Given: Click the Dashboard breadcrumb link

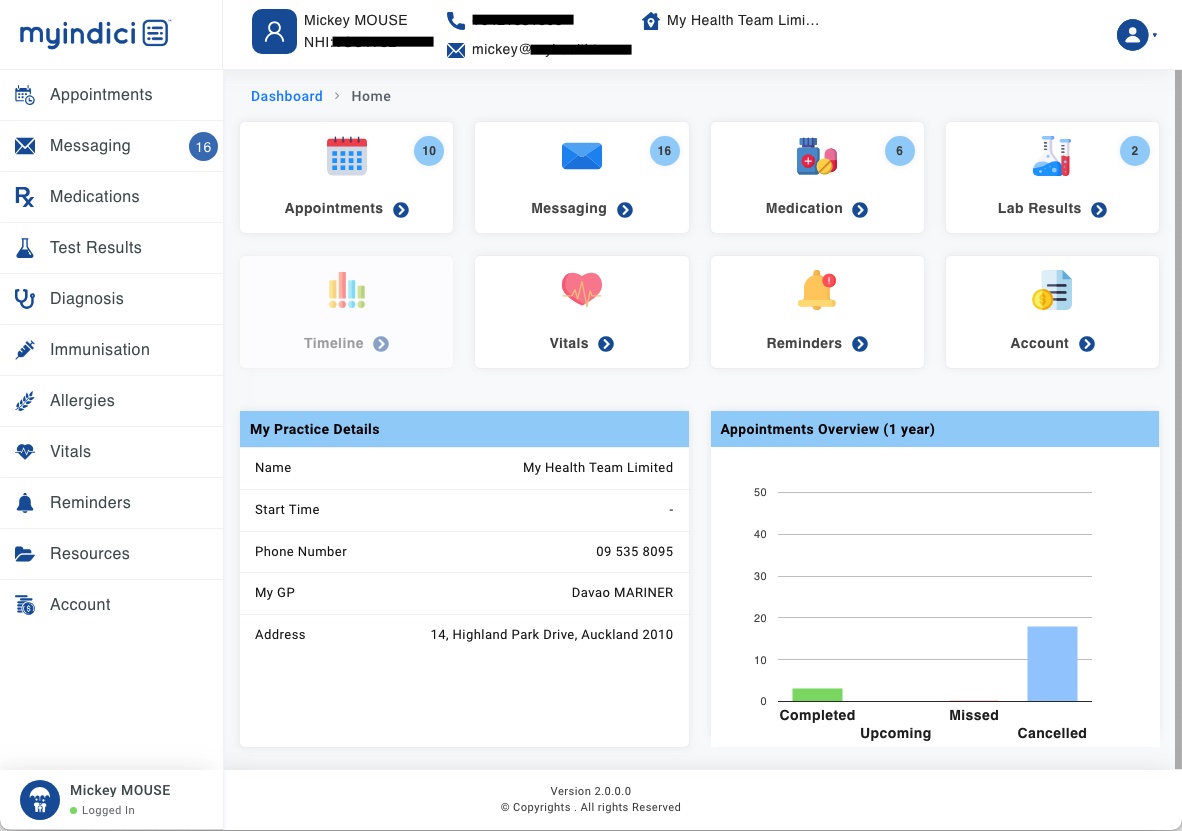Looking at the screenshot, I should (x=286, y=97).
